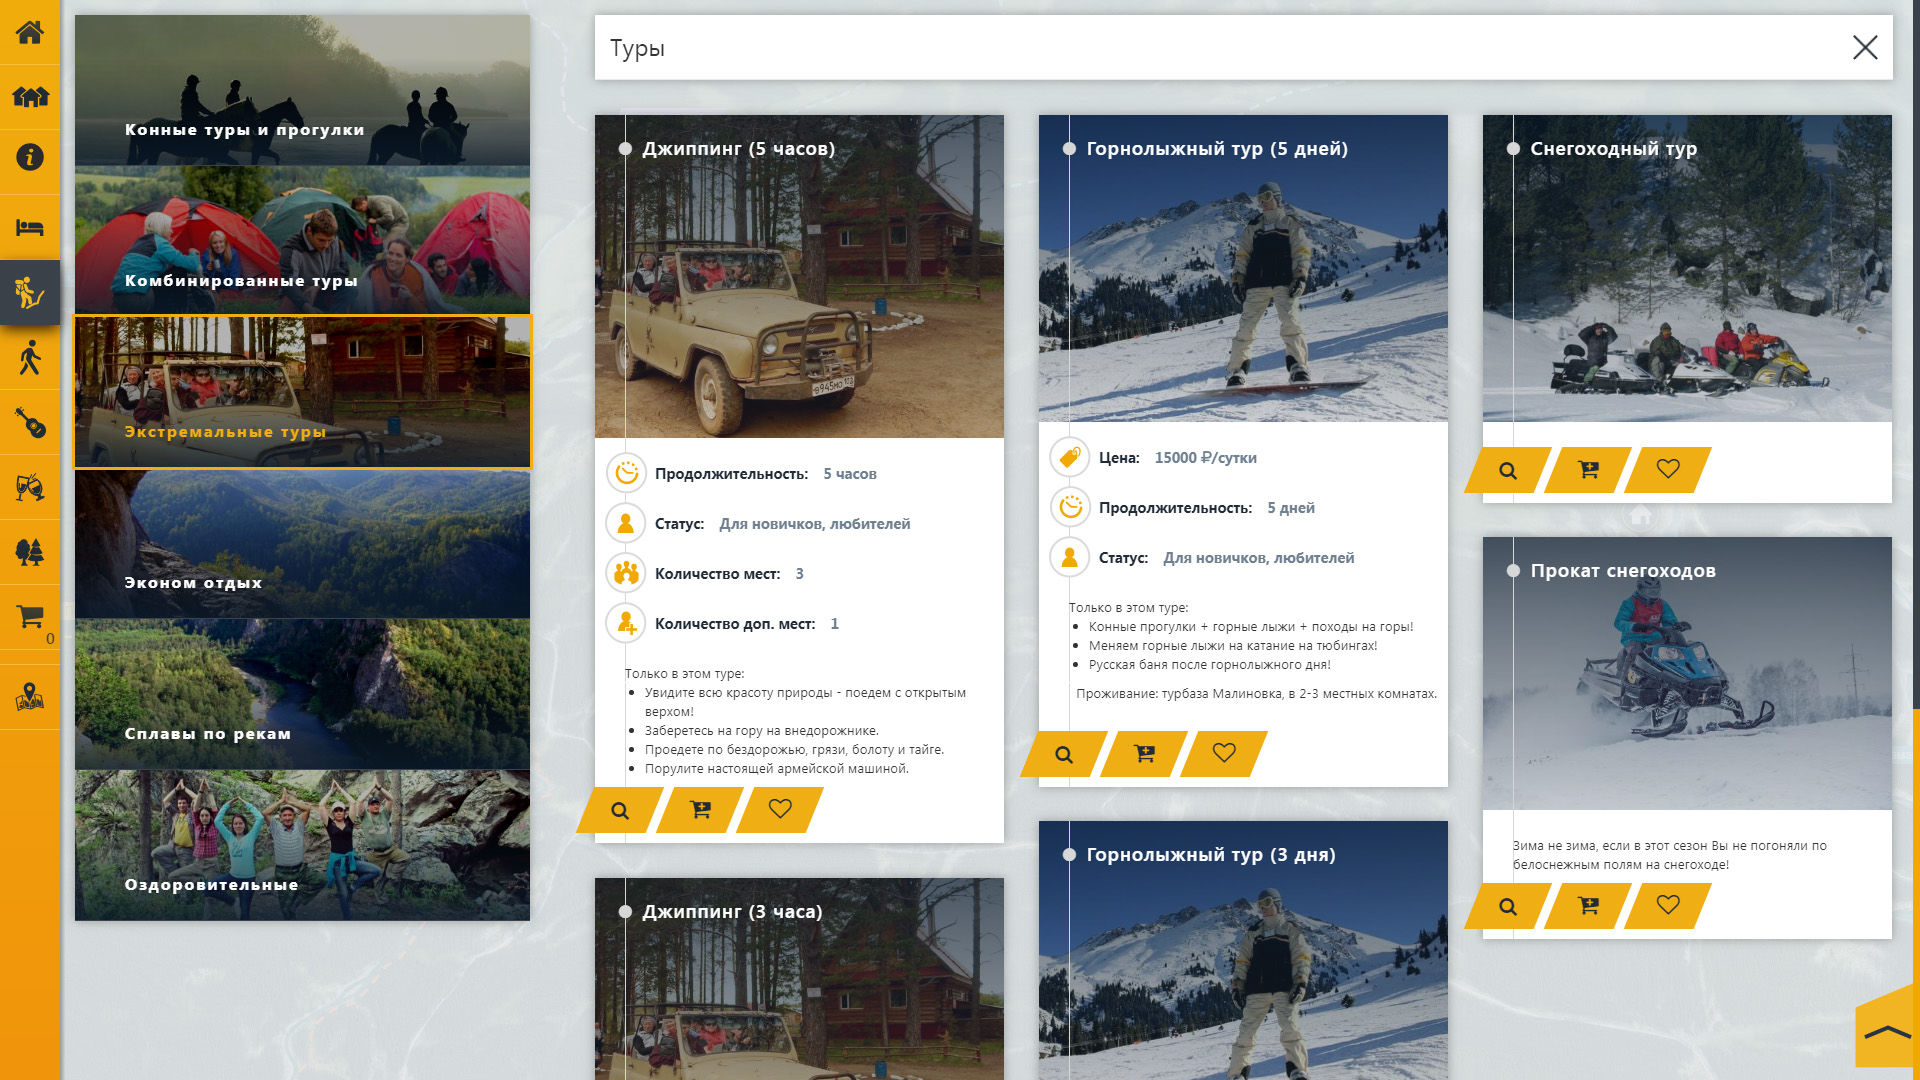
Task: View details of Джиппинг (5 часов) via magnifier
Action: pyautogui.click(x=620, y=810)
